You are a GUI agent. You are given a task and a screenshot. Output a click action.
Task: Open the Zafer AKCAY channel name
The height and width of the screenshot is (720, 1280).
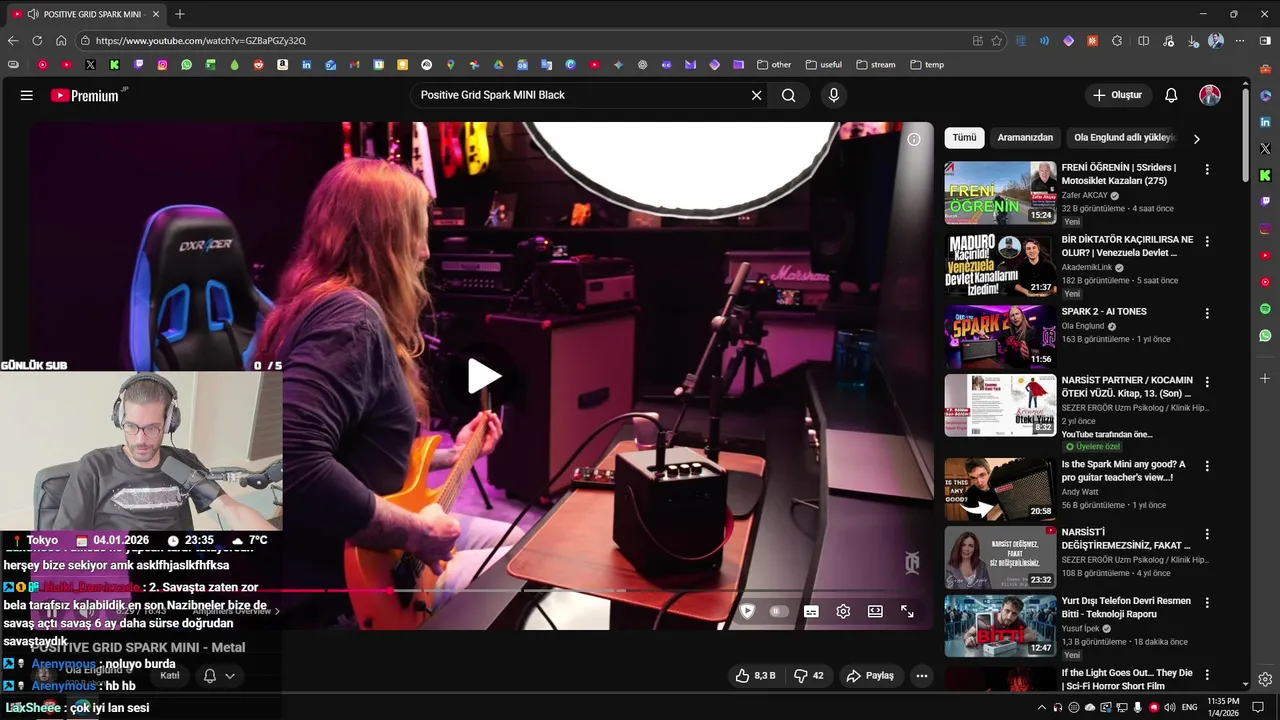(x=1084, y=195)
